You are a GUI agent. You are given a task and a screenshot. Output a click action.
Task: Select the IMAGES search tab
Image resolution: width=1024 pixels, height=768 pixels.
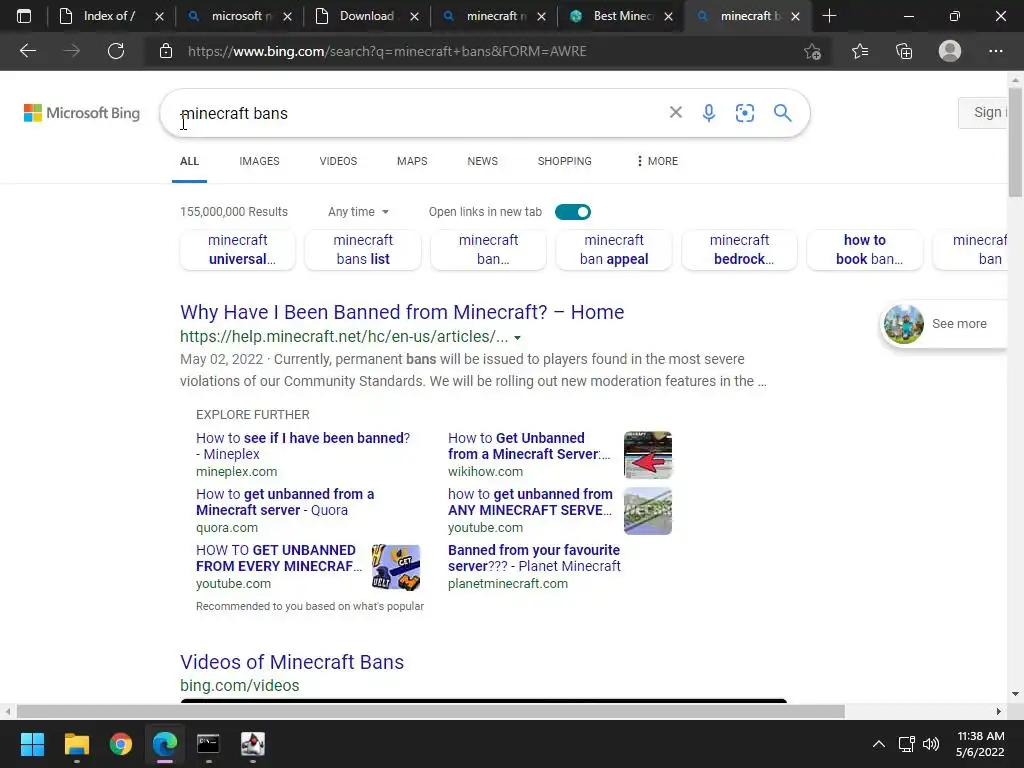(259, 161)
